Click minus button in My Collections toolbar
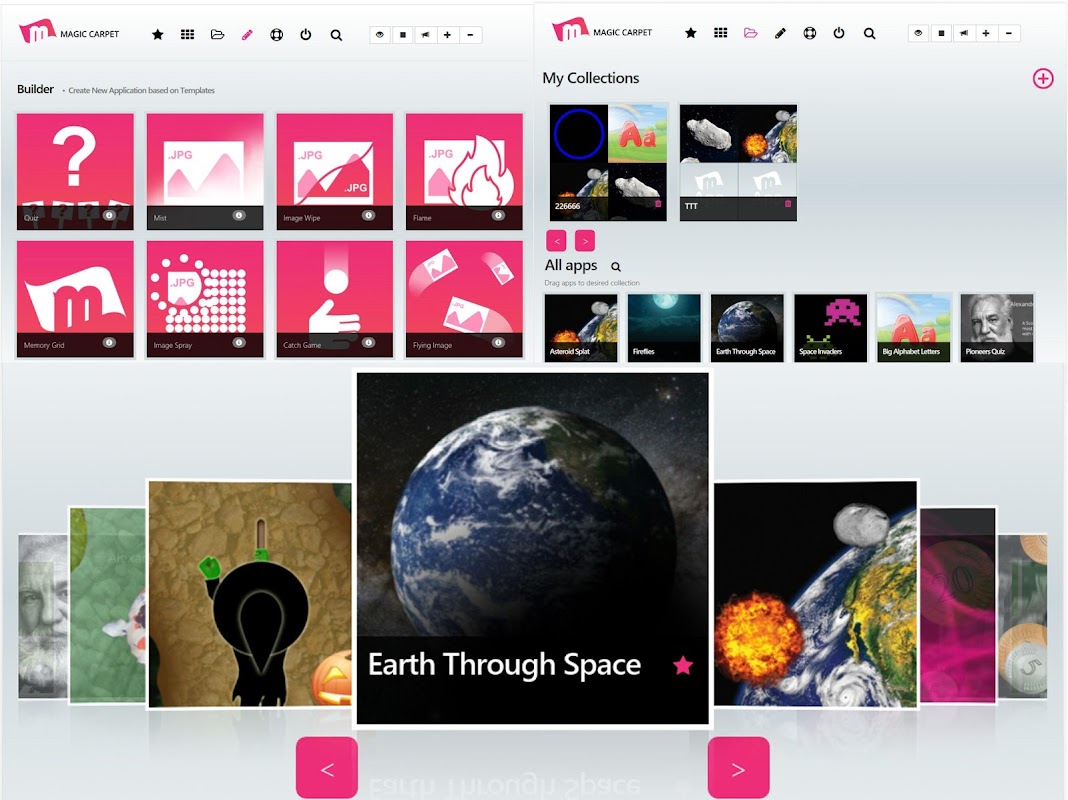This screenshot has width=1068, height=800. tap(1008, 33)
